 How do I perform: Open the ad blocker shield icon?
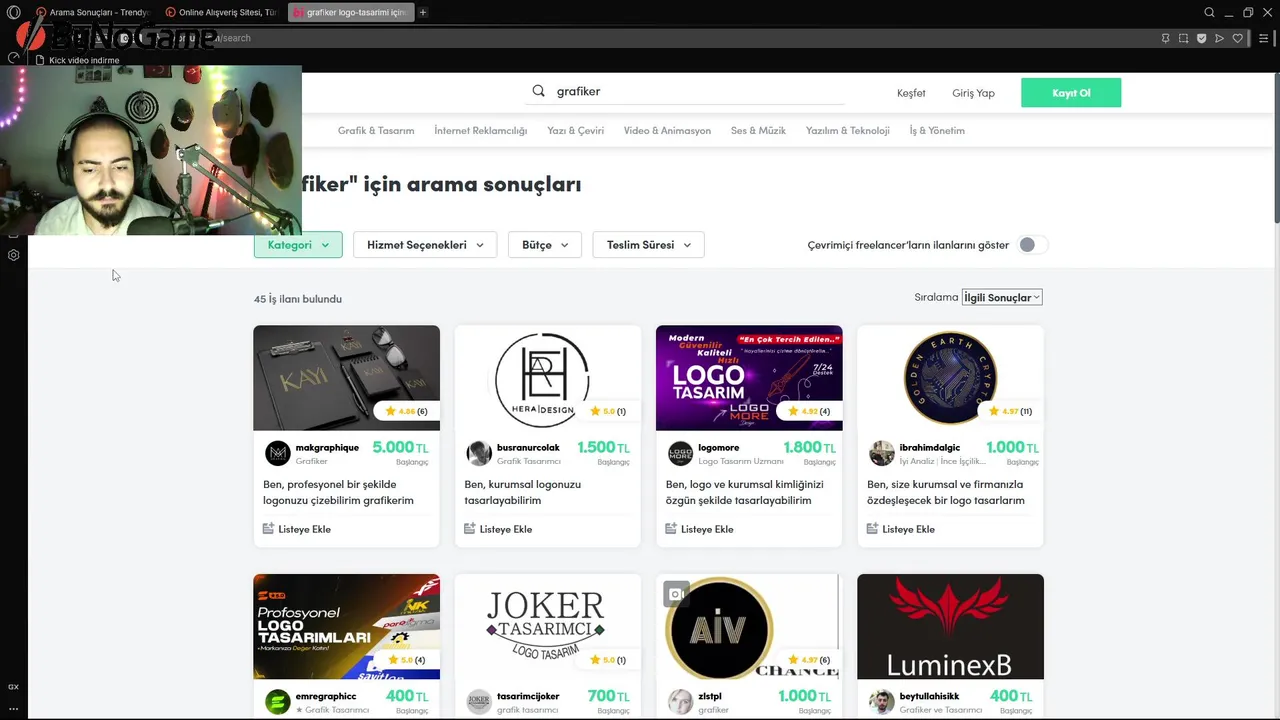(x=1201, y=38)
